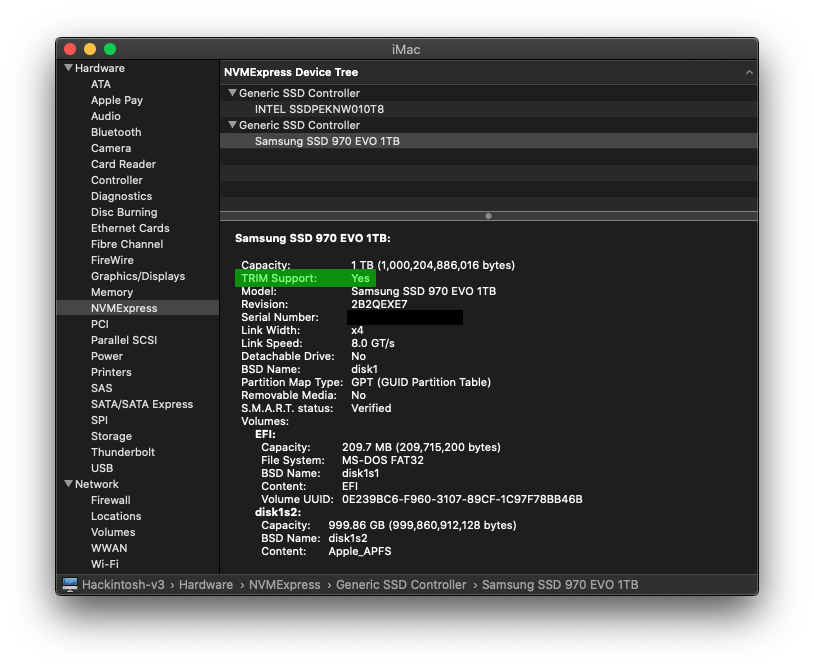Select Thunderbolt in sidebar
Screen dimensions: 814x669
coord(123,452)
